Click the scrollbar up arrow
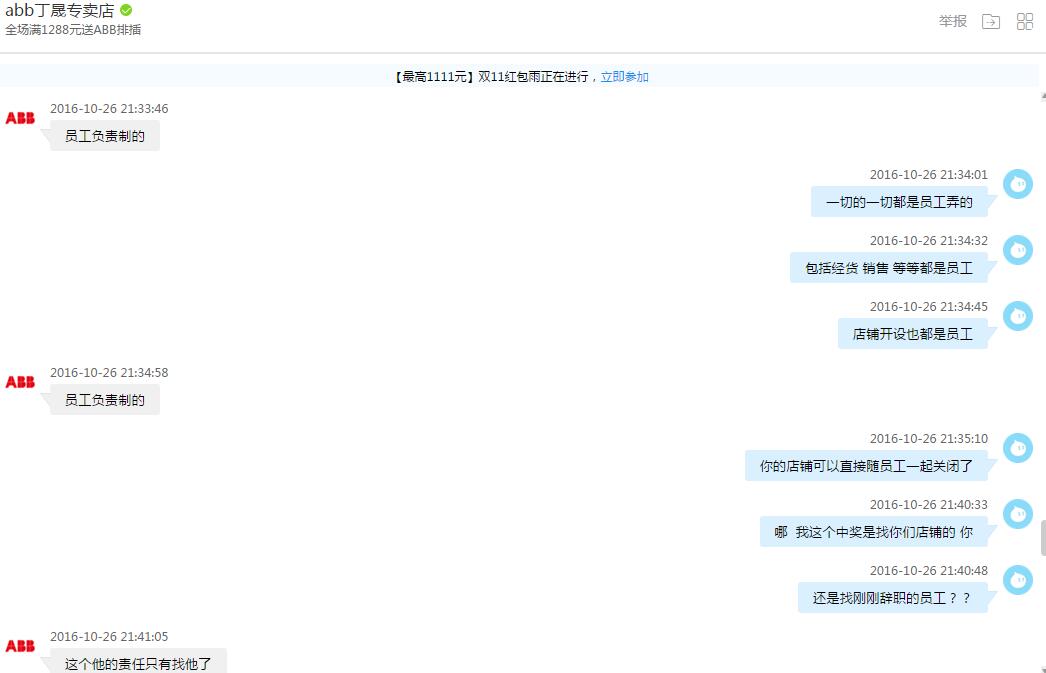 1043,97
